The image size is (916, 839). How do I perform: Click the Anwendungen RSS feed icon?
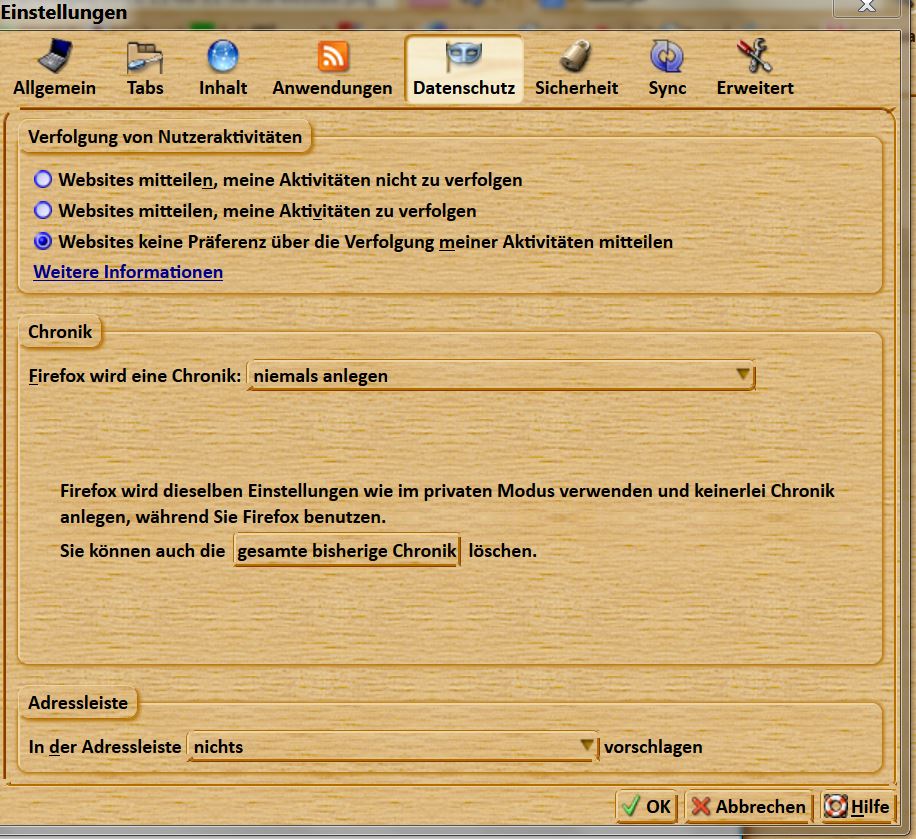click(332, 56)
